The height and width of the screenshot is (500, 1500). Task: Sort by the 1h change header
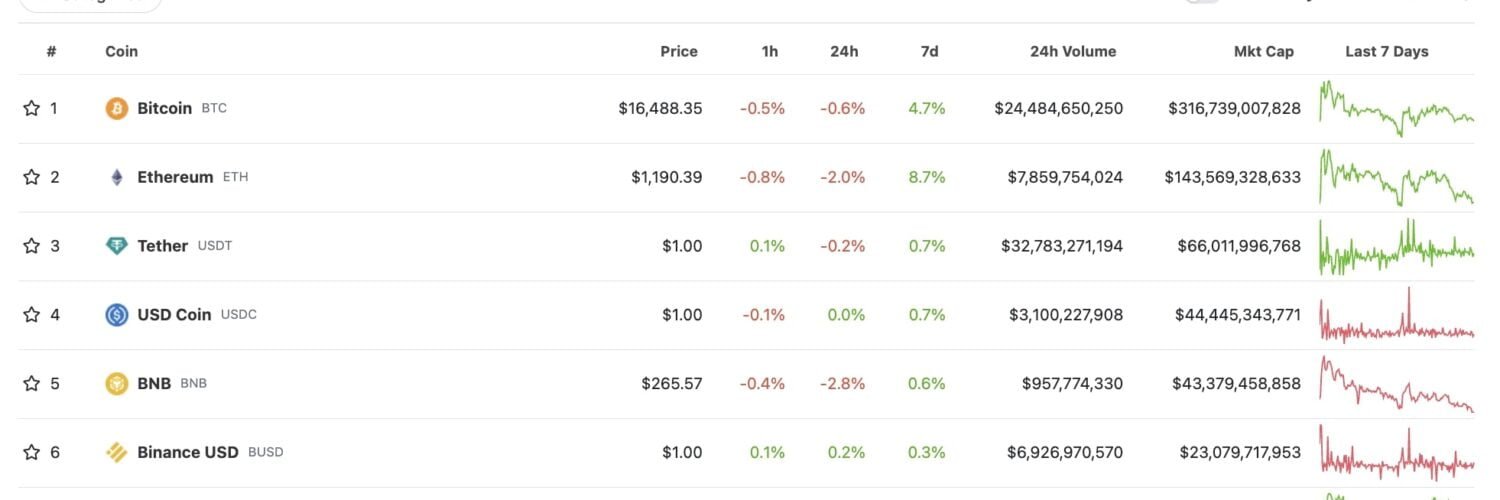point(769,51)
